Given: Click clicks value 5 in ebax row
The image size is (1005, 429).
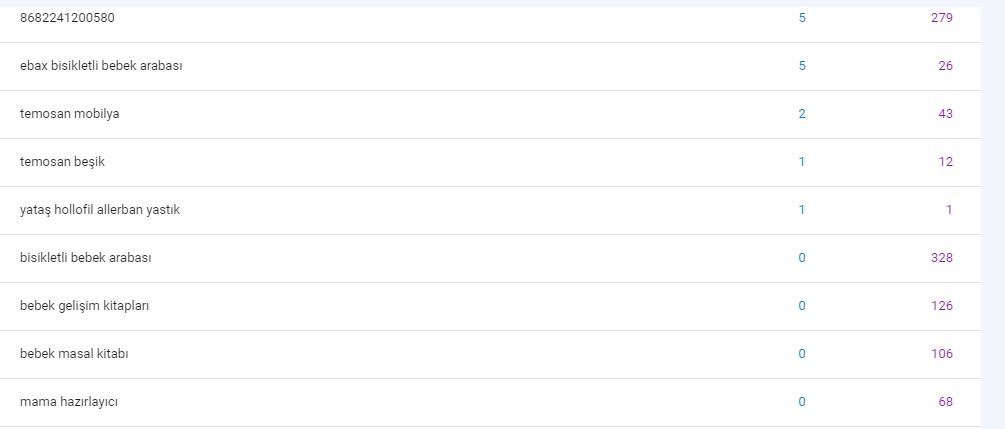Looking at the screenshot, I should pos(802,66).
